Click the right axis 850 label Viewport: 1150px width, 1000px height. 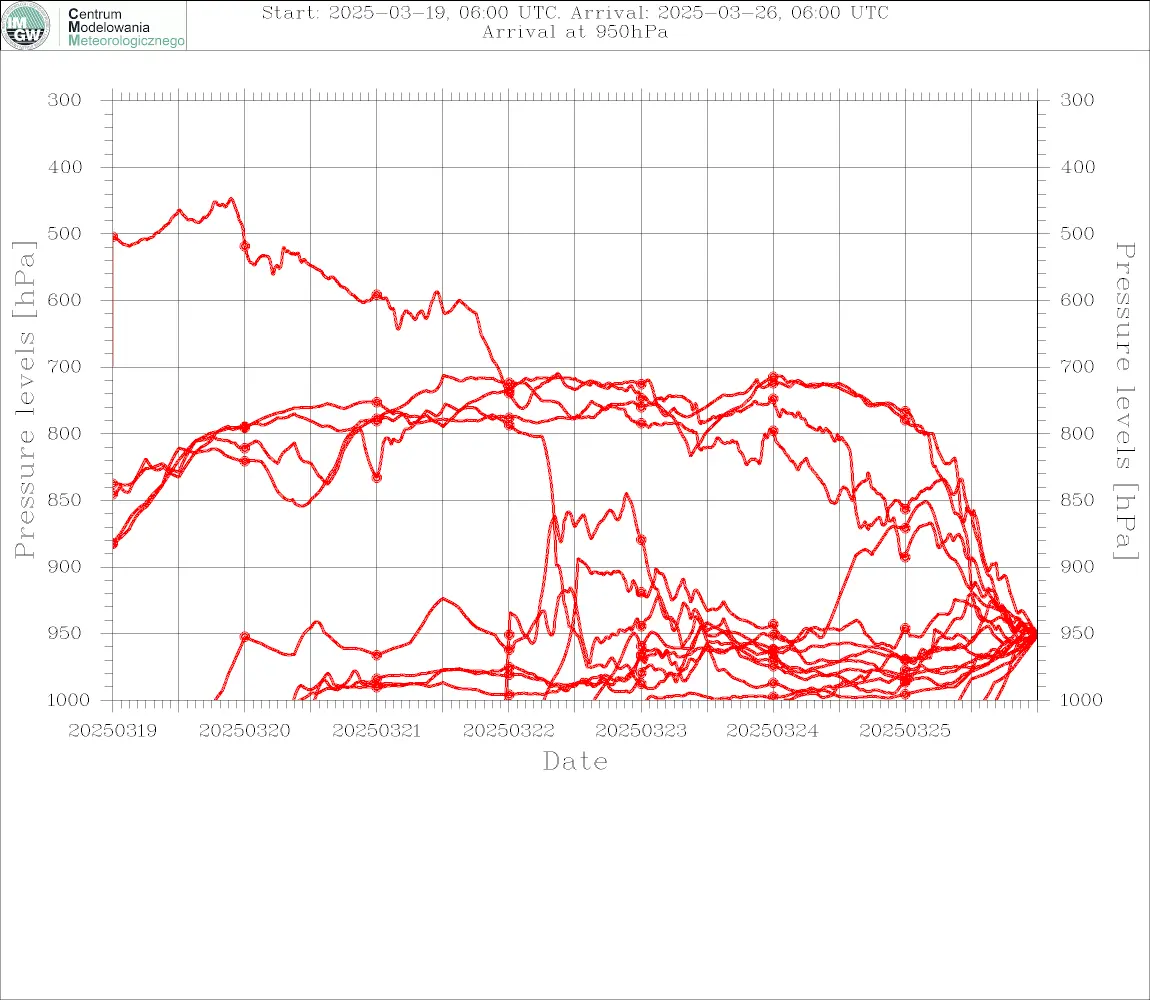(1077, 500)
